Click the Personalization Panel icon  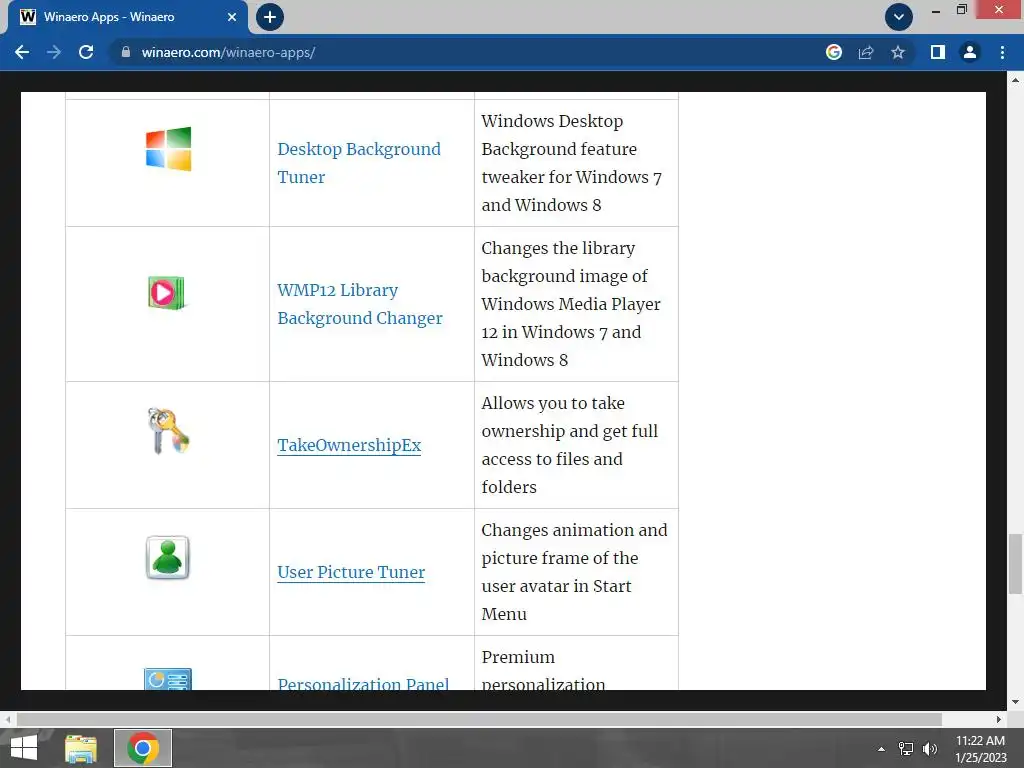[168, 679]
